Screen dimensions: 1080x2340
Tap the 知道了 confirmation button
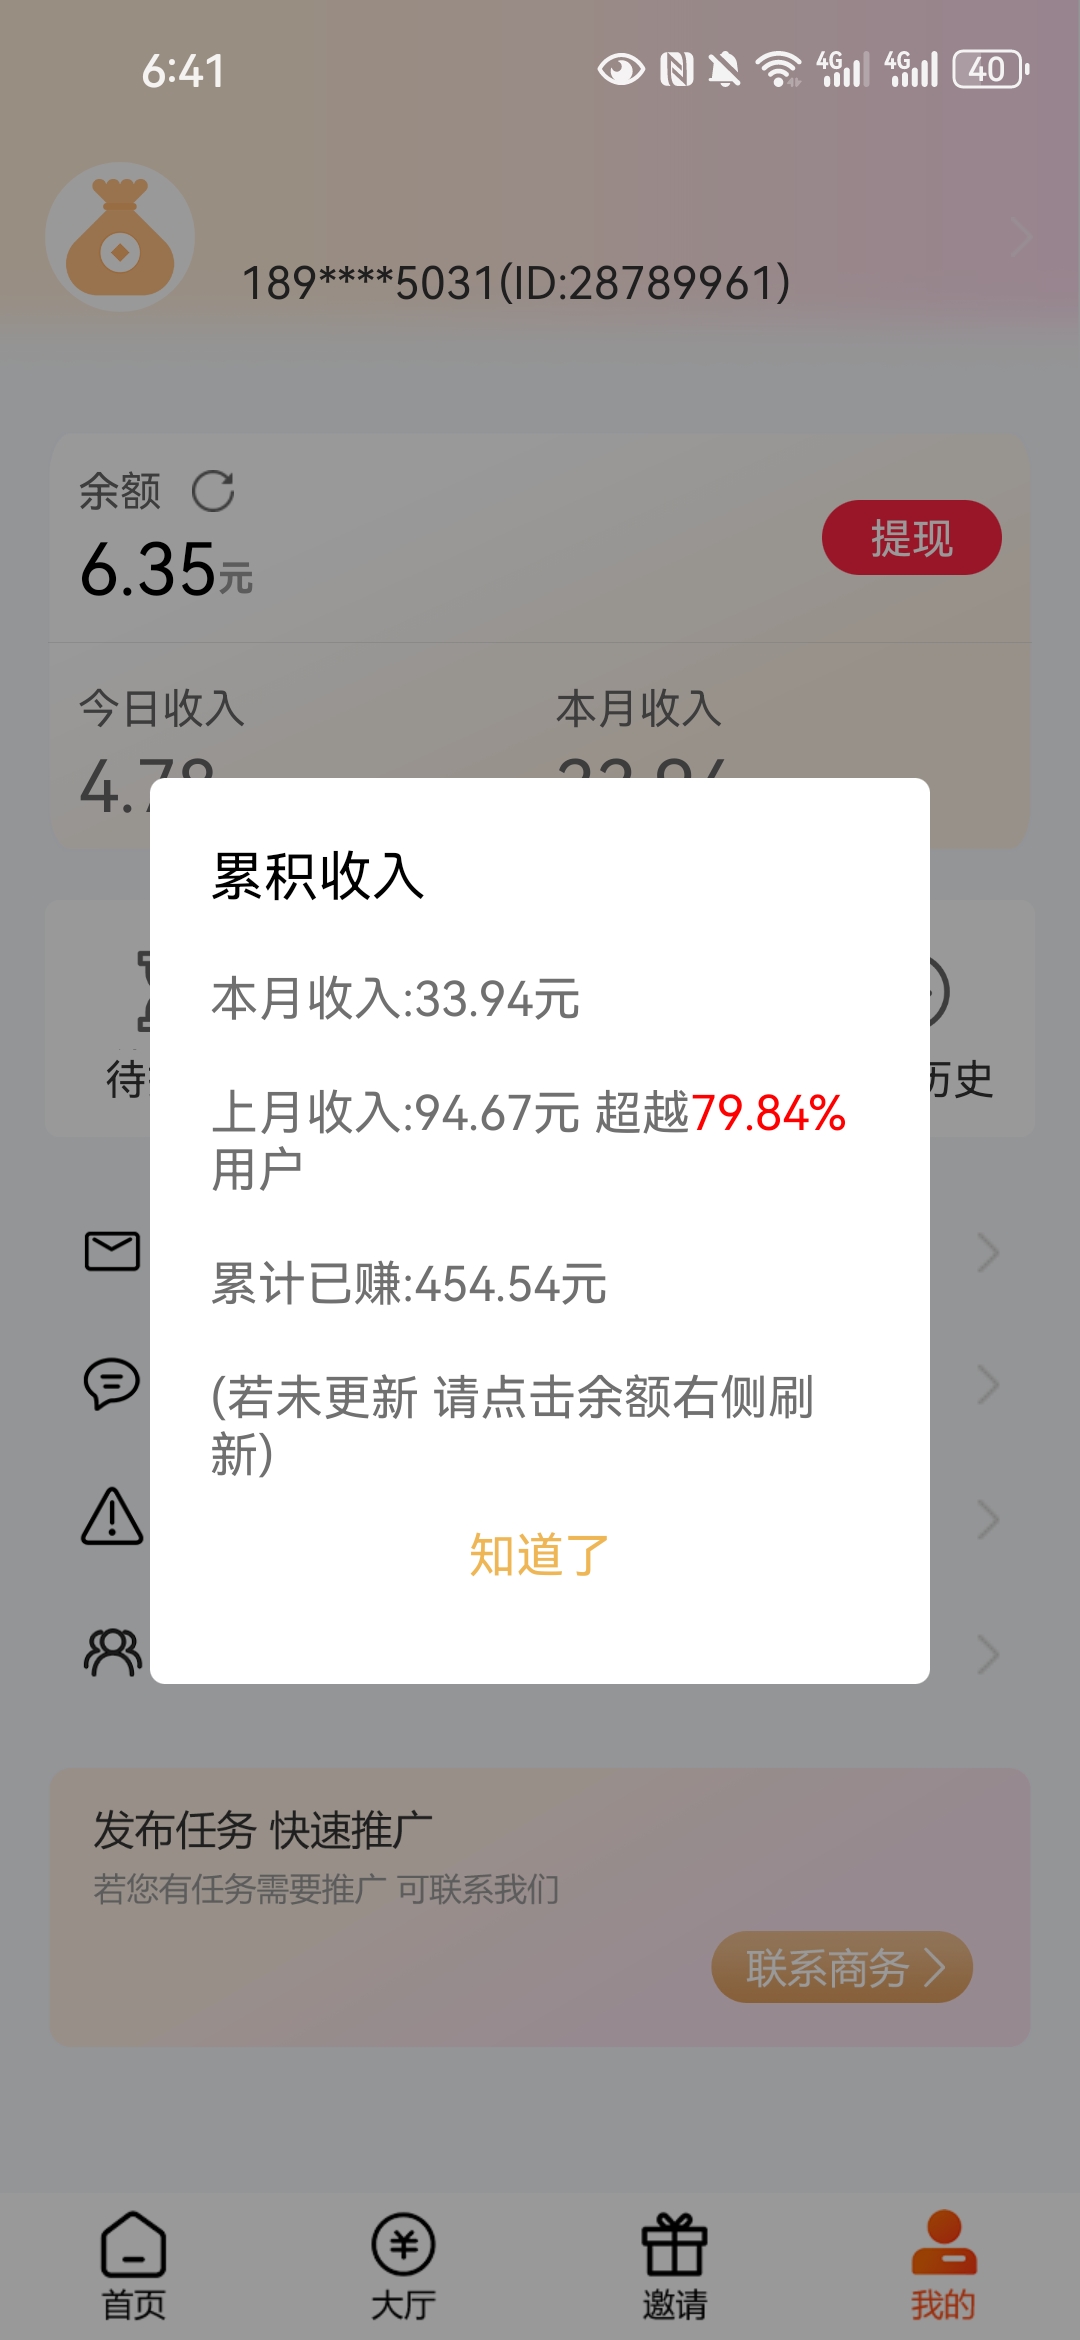tap(539, 1555)
